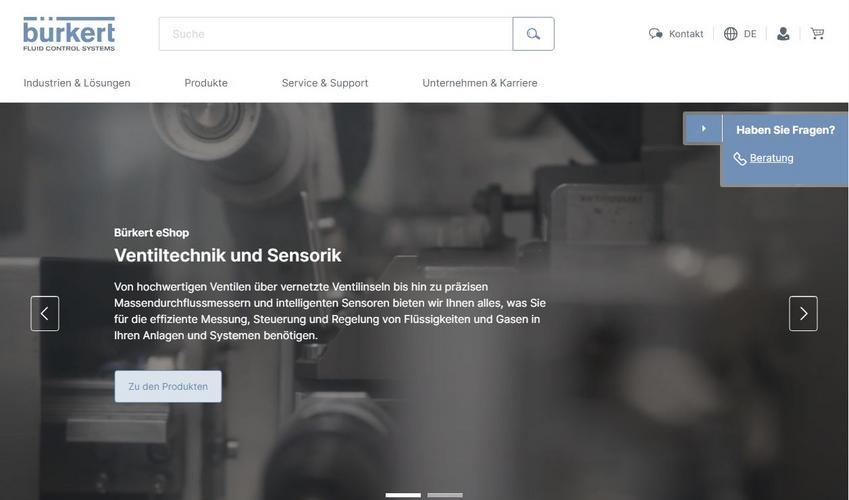The width and height of the screenshot is (849, 500).
Task: Collapse the Haben Sie Fragen panel
Action: [703, 129]
